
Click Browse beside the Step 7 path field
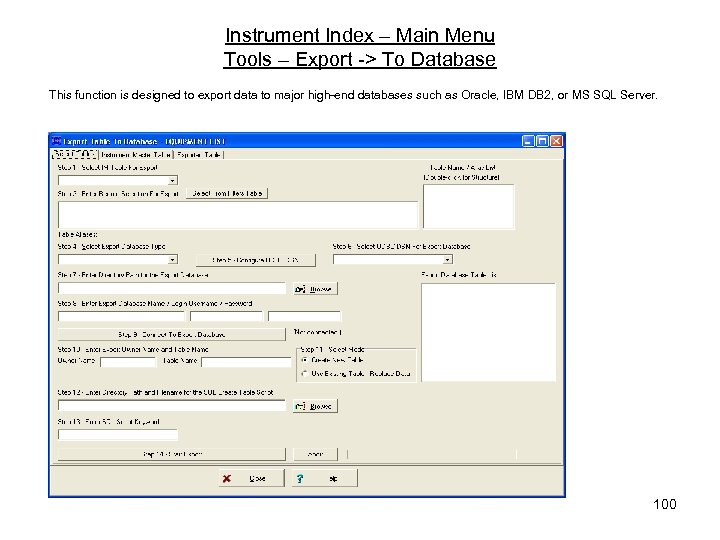pyautogui.click(x=315, y=289)
